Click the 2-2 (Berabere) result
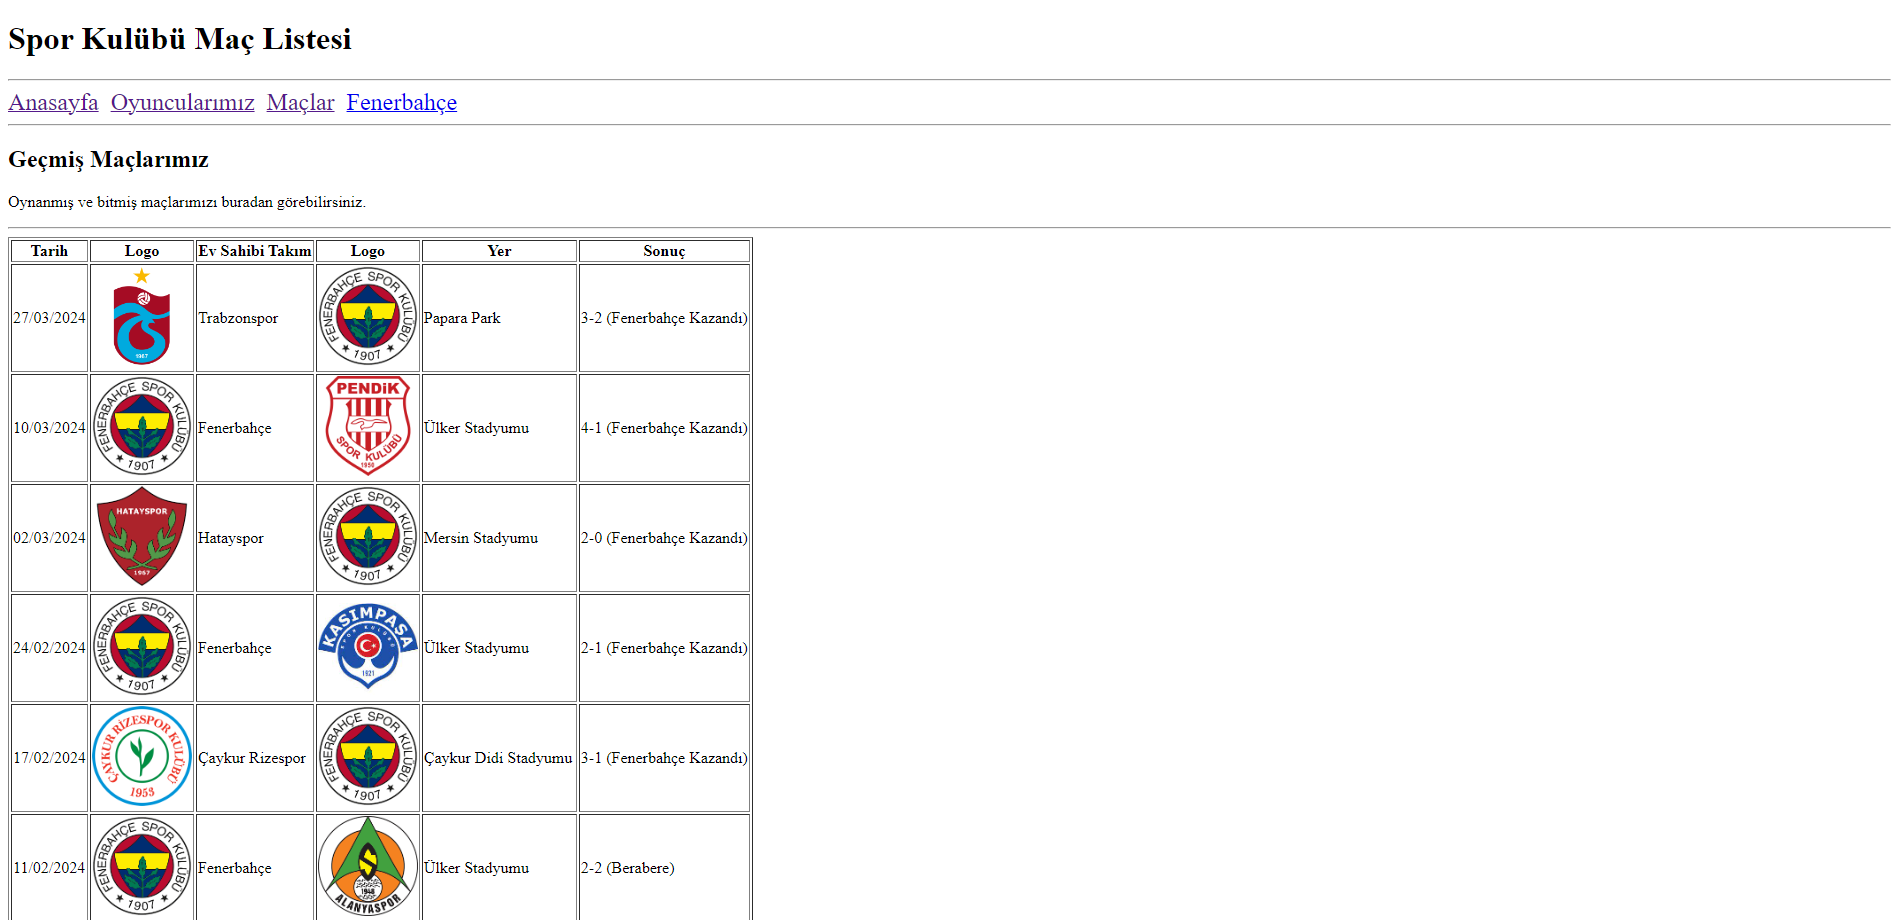The image size is (1898, 920). (628, 868)
